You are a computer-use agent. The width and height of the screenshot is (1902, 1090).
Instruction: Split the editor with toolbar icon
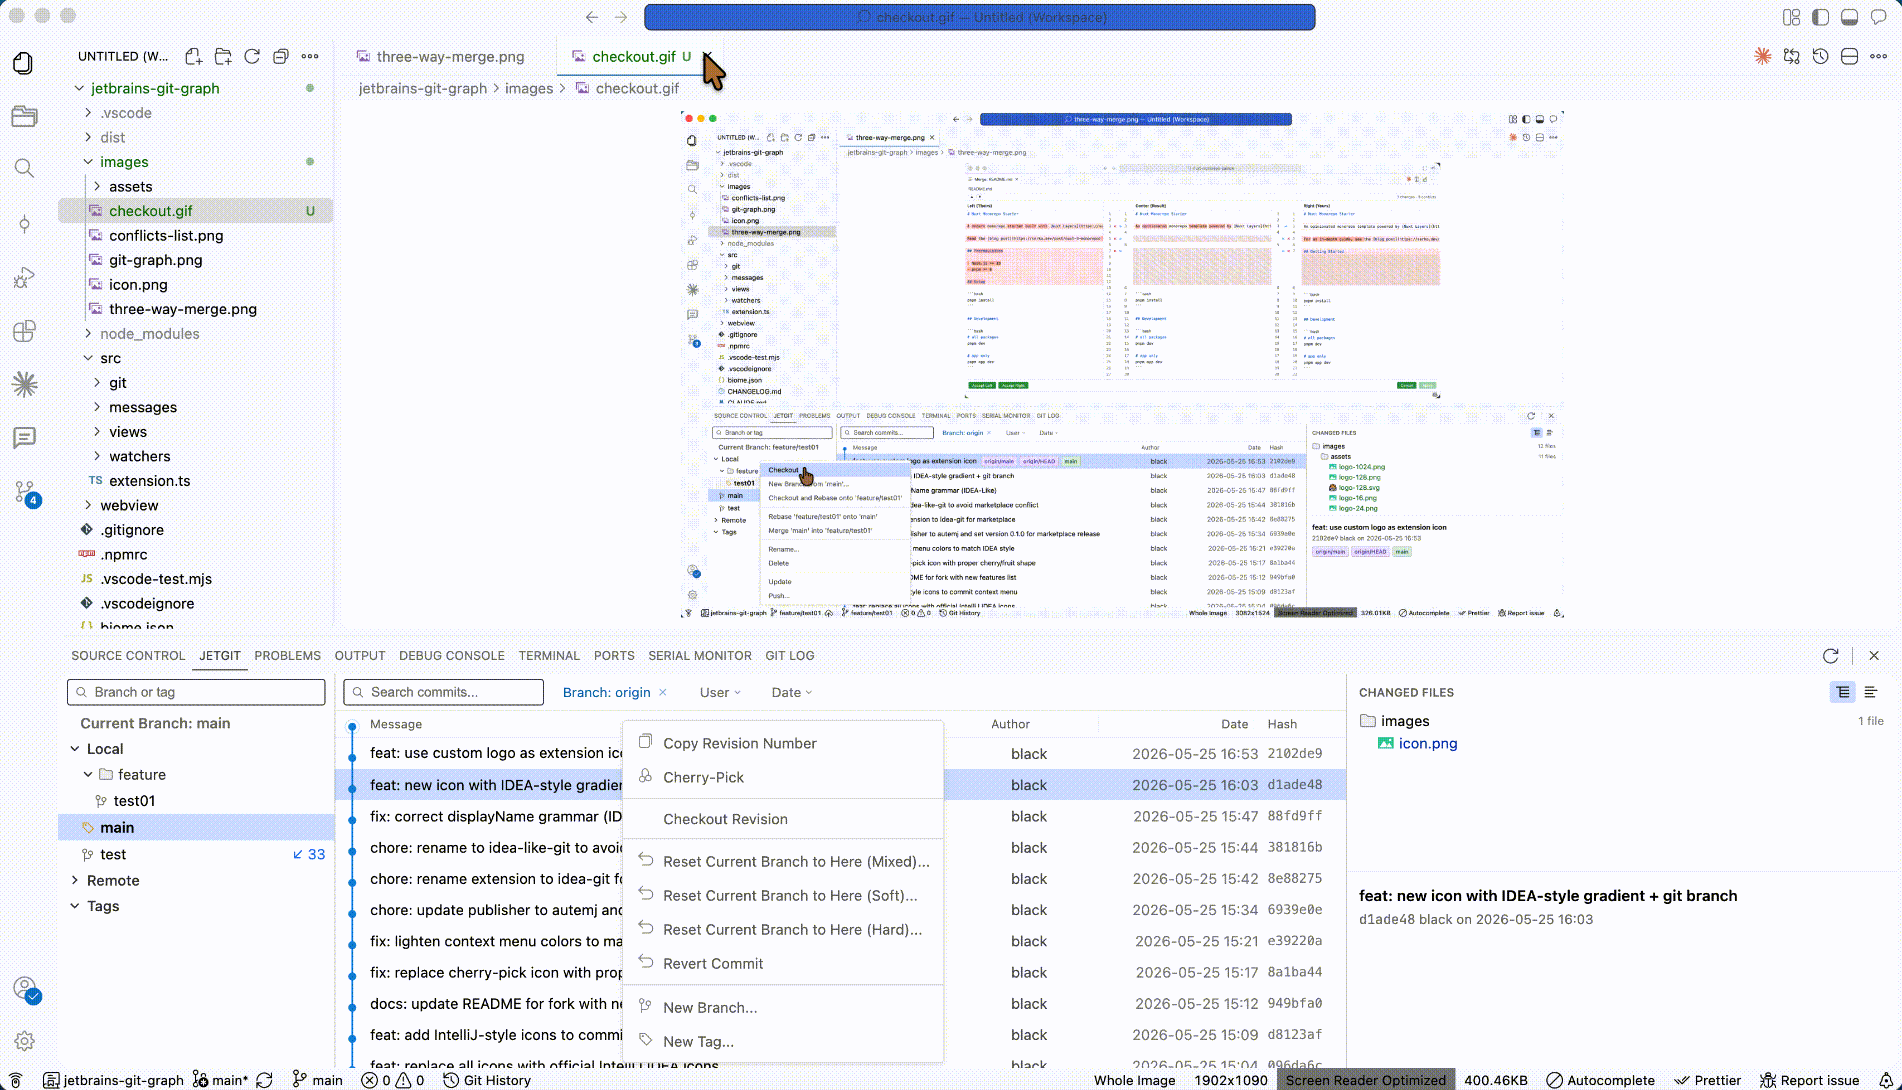pyautogui.click(x=1850, y=56)
